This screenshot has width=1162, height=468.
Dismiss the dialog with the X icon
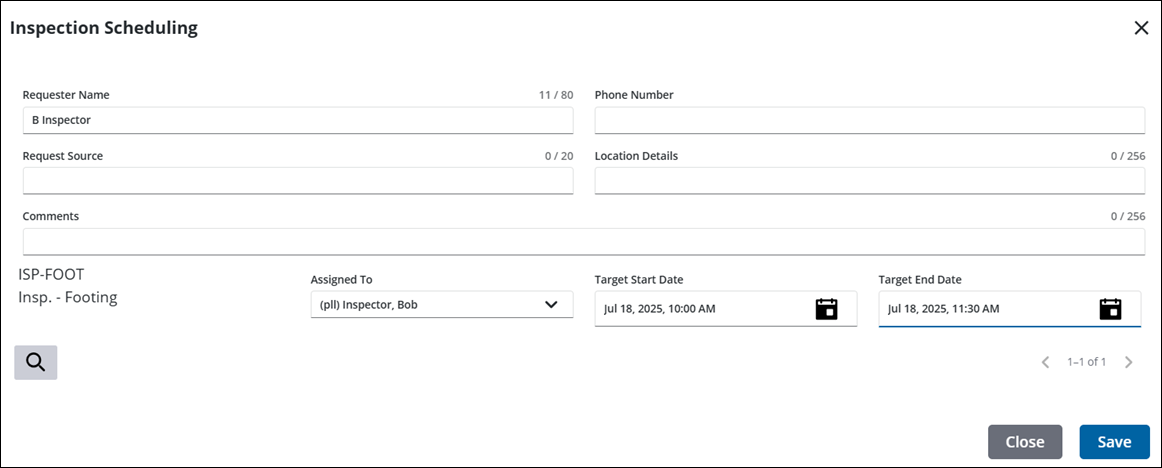[1141, 28]
